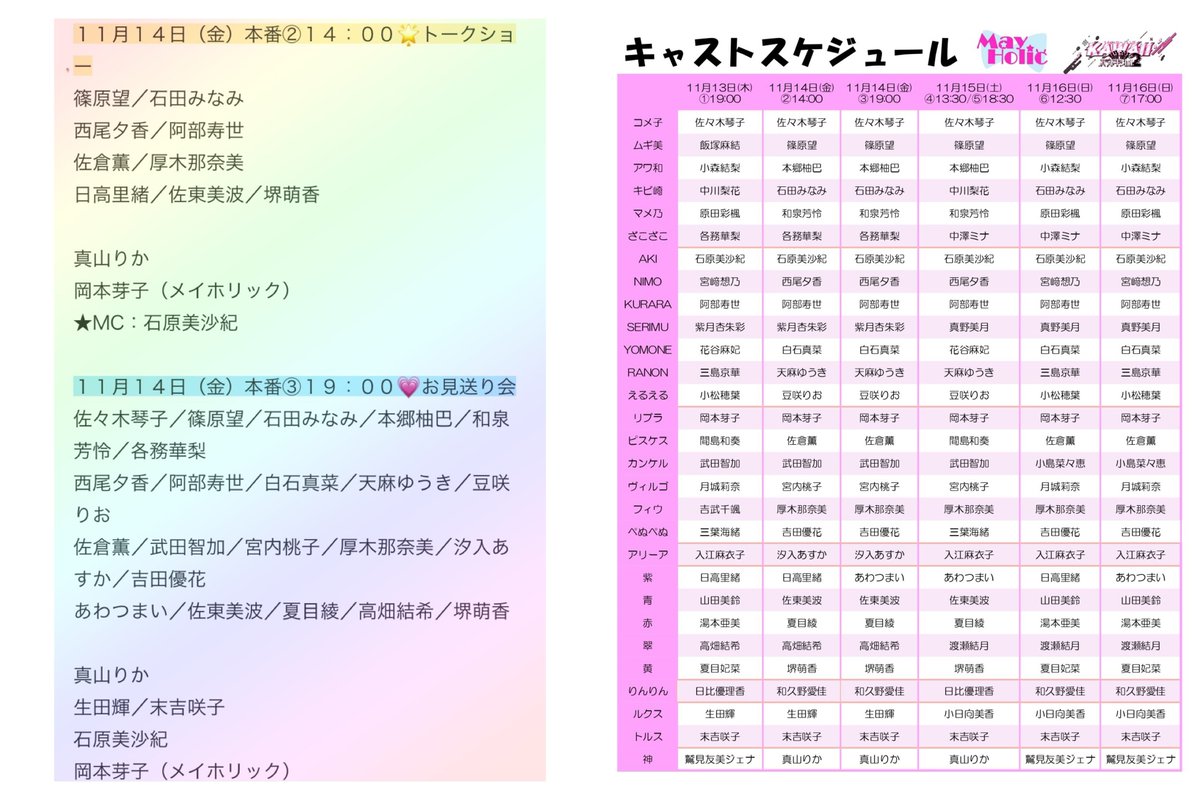The width and height of the screenshot is (1200, 800).
Task: Click 日比優理香 in the 11月13日 column
Action: pos(719,692)
